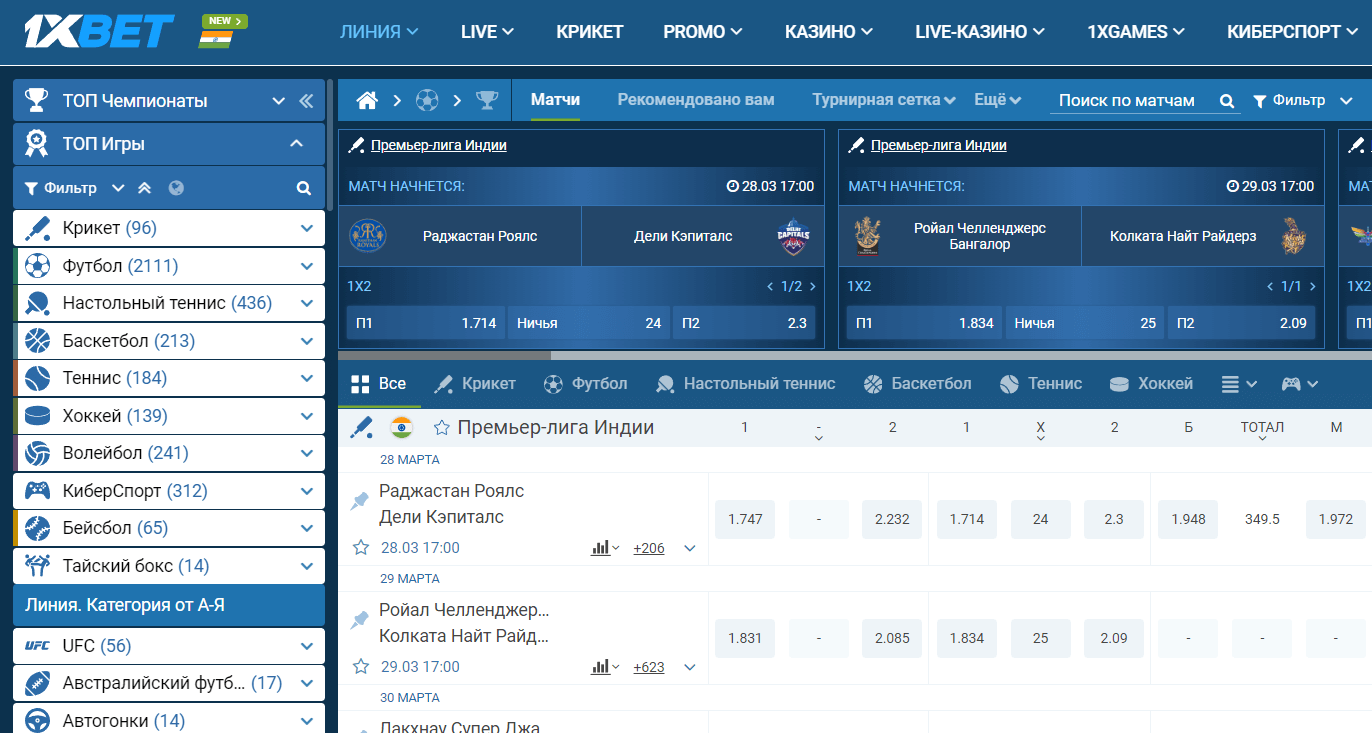Click the table tennis paddle sidebar icon
This screenshot has width=1372, height=733.
37,303
